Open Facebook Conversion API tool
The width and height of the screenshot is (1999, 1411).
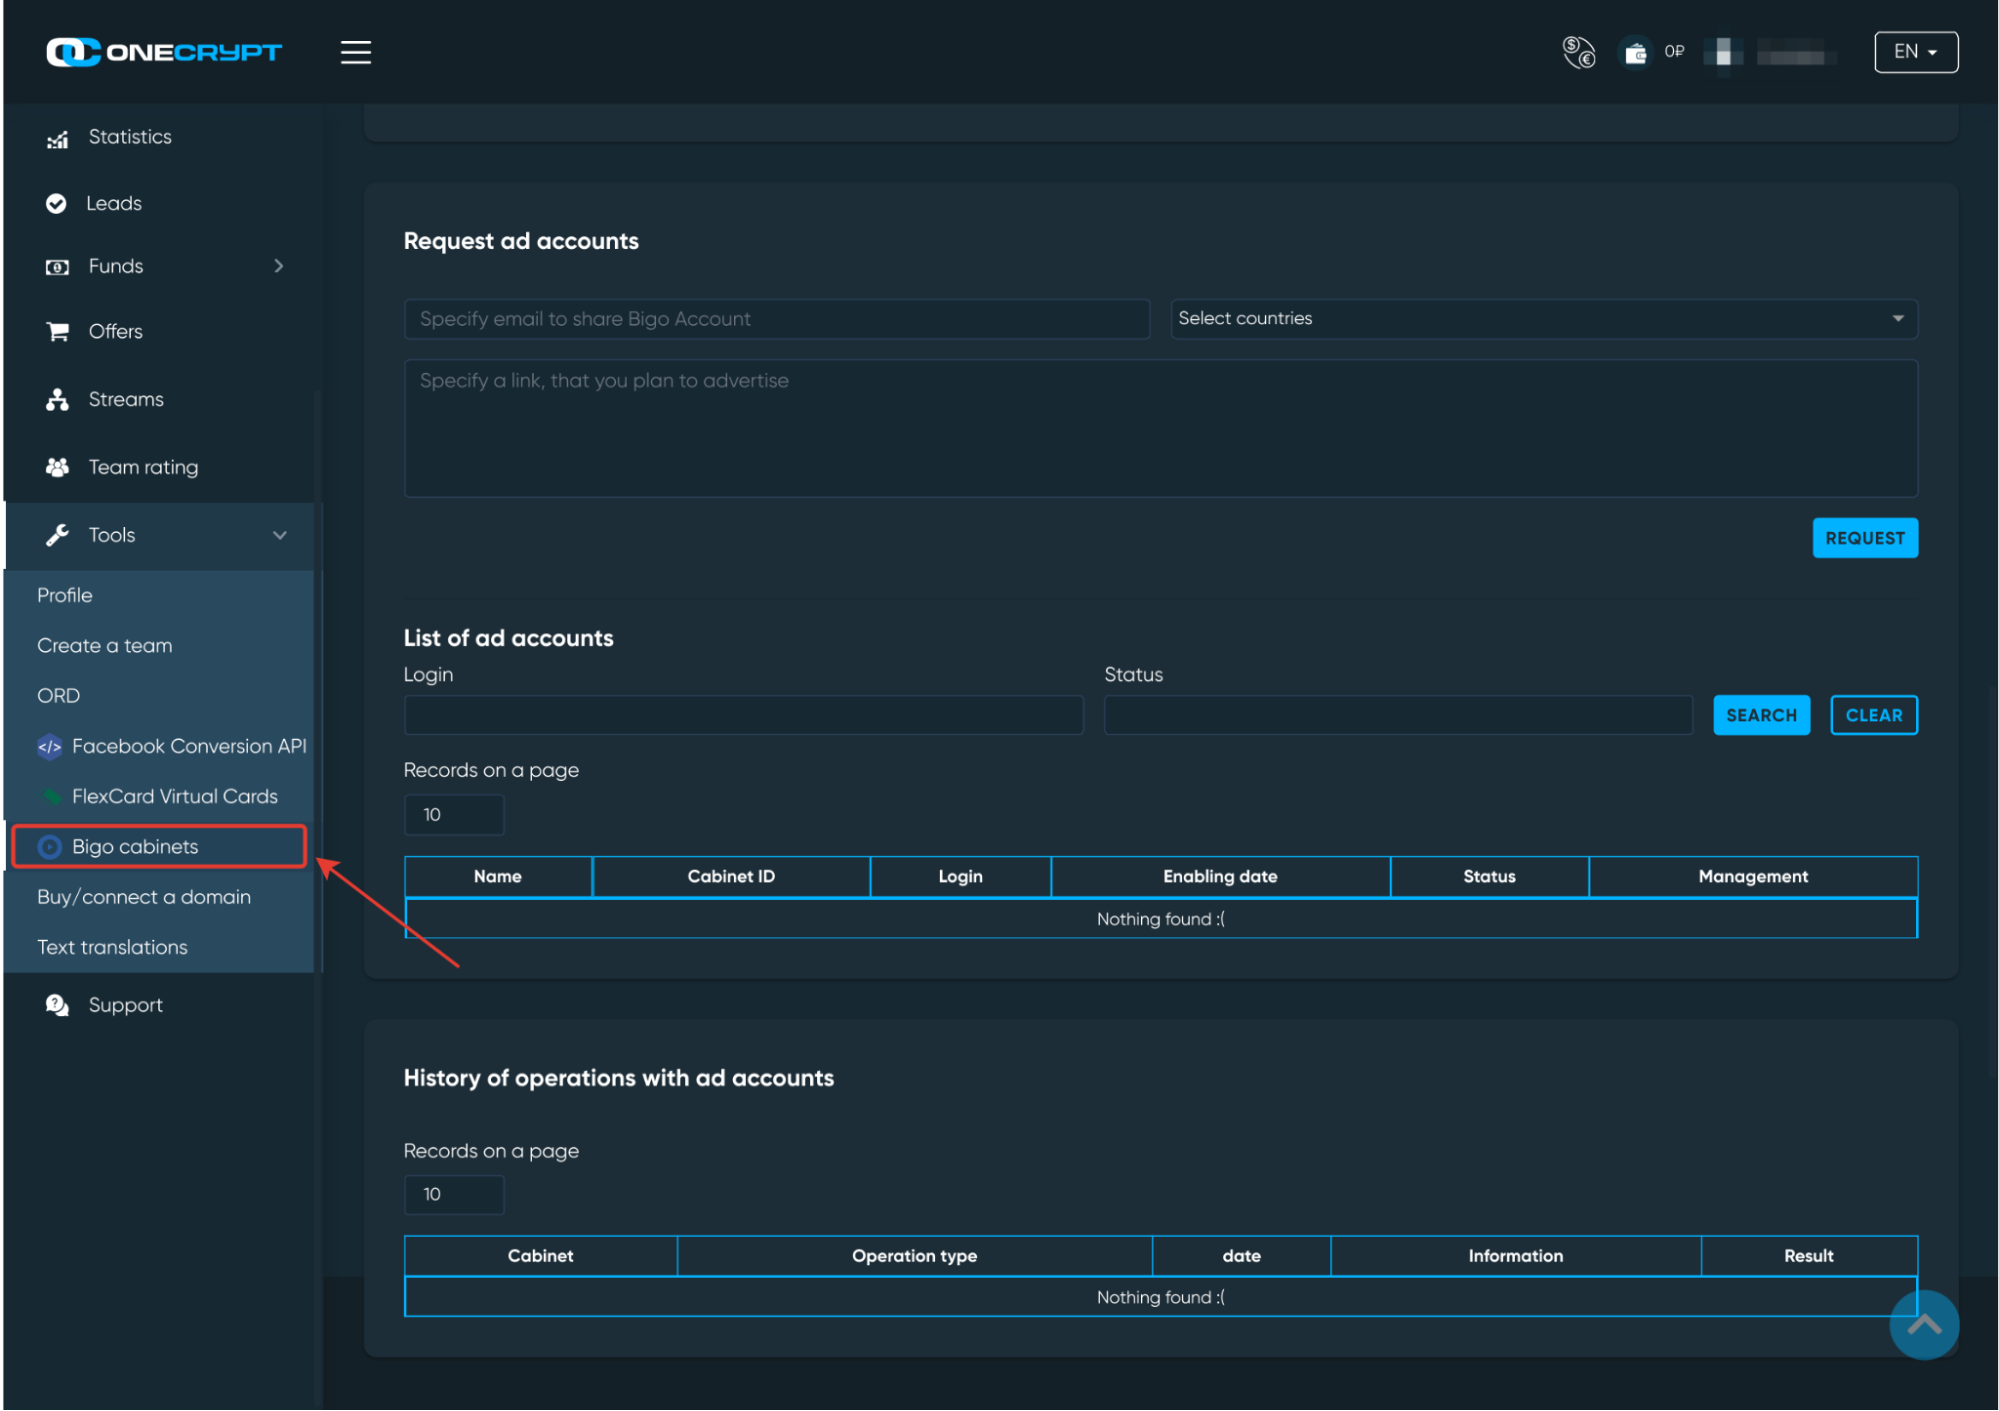(189, 746)
